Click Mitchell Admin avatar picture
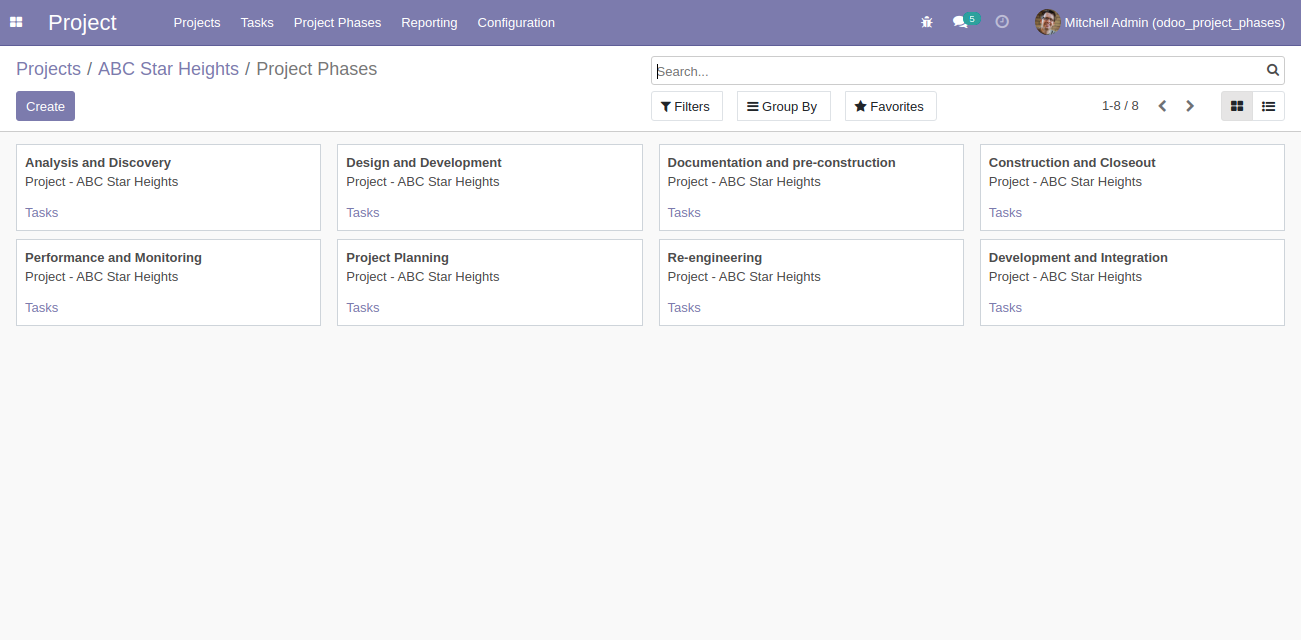The width and height of the screenshot is (1301, 640). tap(1047, 22)
